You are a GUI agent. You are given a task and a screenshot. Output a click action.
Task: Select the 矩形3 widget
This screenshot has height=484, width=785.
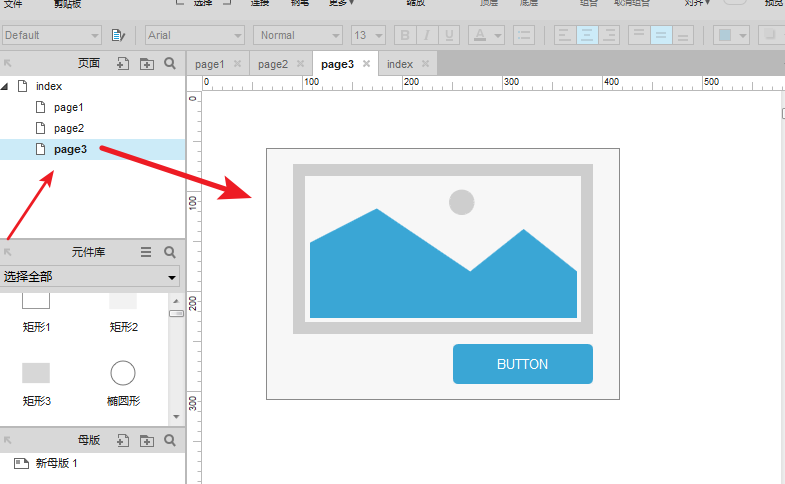(x=36, y=384)
